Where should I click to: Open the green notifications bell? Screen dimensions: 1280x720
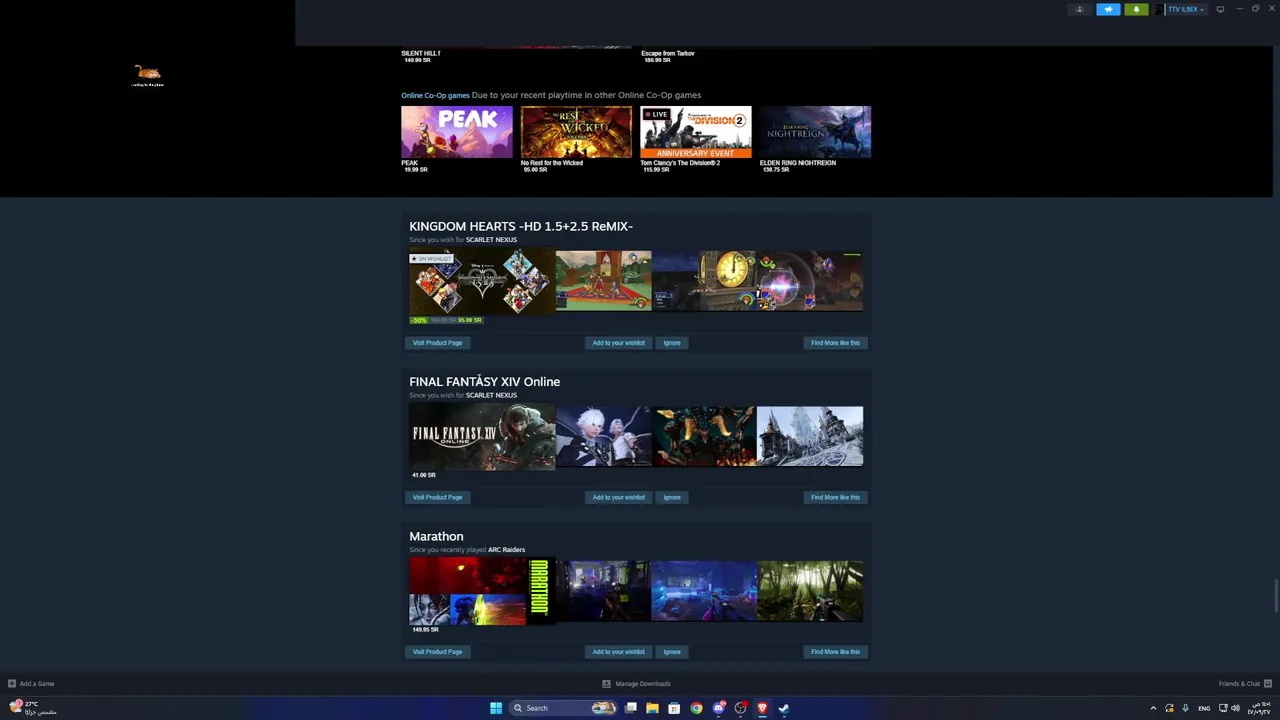(x=1136, y=9)
